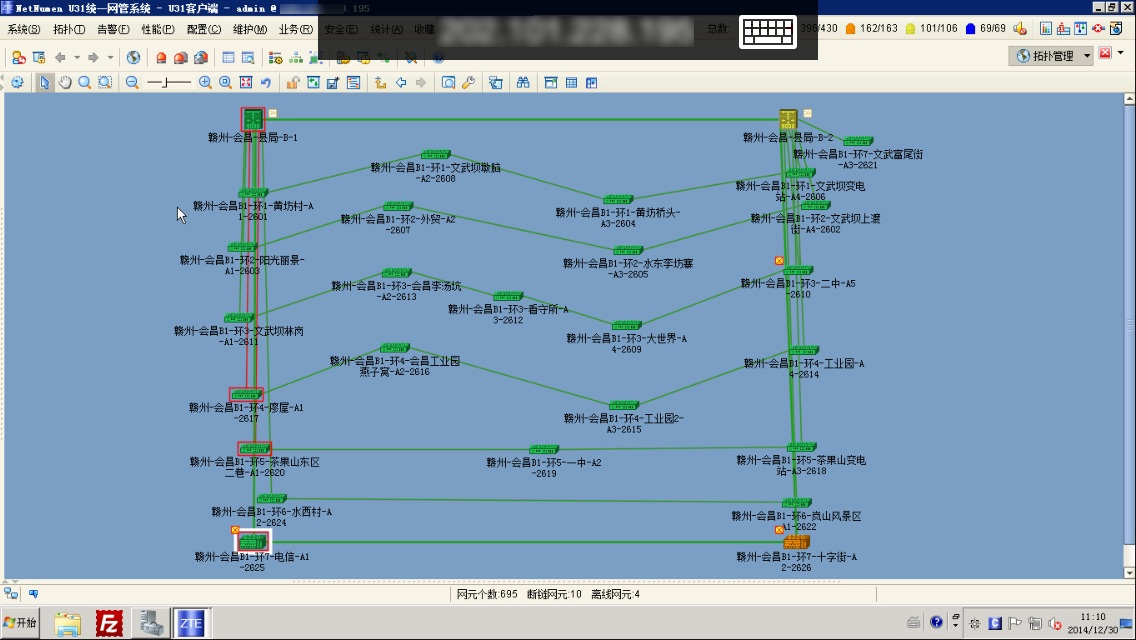Click vertical scrollbar up arrow
The image size is (1136, 640).
(x=1129, y=99)
